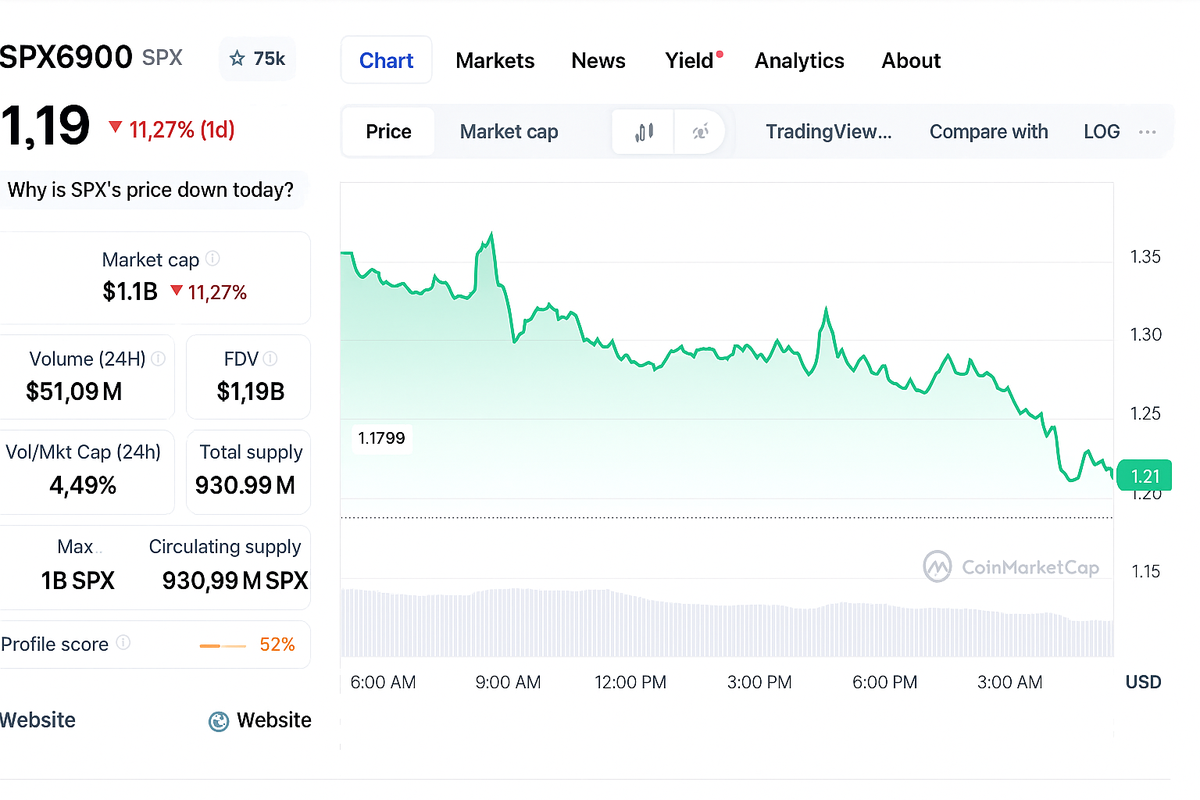This screenshot has height=800, width=1200.
Task: Click the Vol/Mkt Cap (24h) label
Action: 83,452
